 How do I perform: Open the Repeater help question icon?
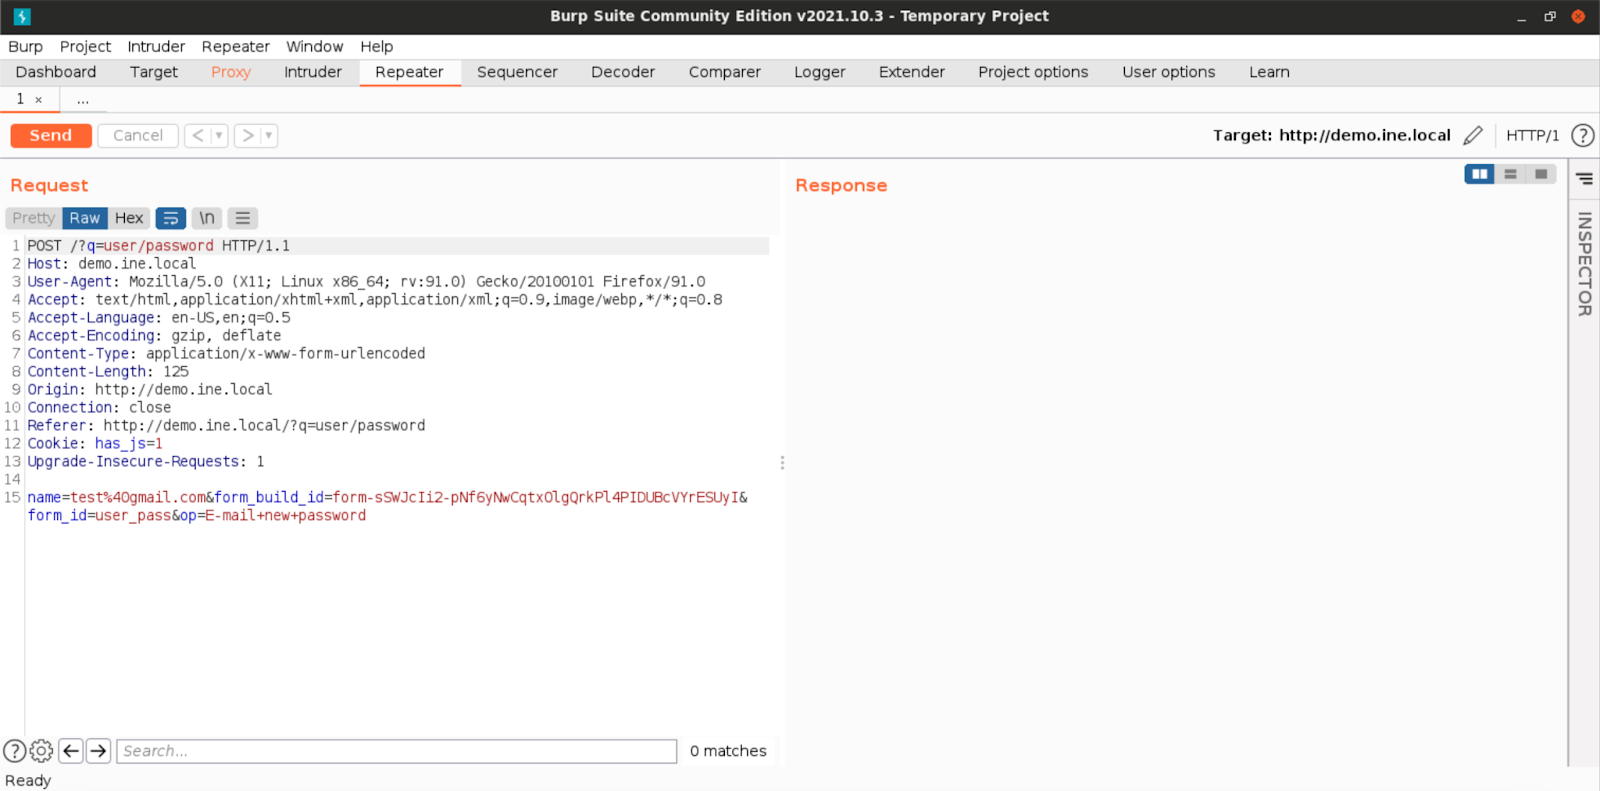[1582, 135]
